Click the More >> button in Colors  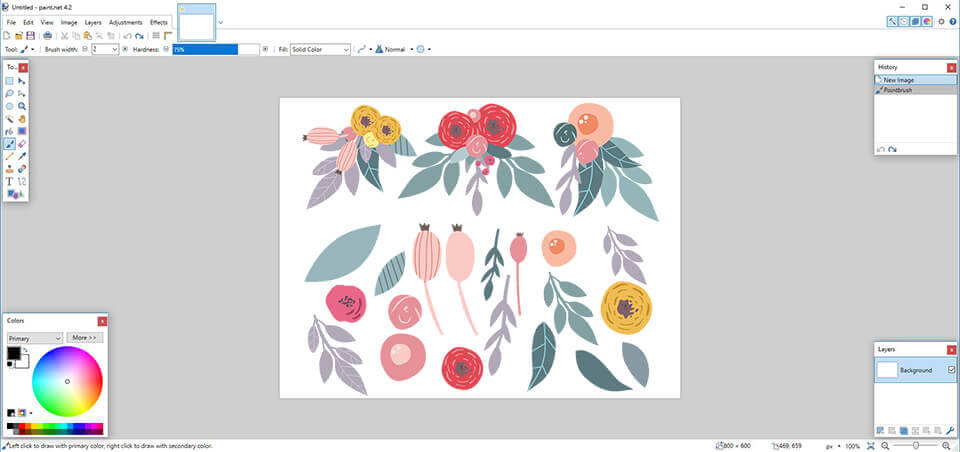(x=85, y=338)
